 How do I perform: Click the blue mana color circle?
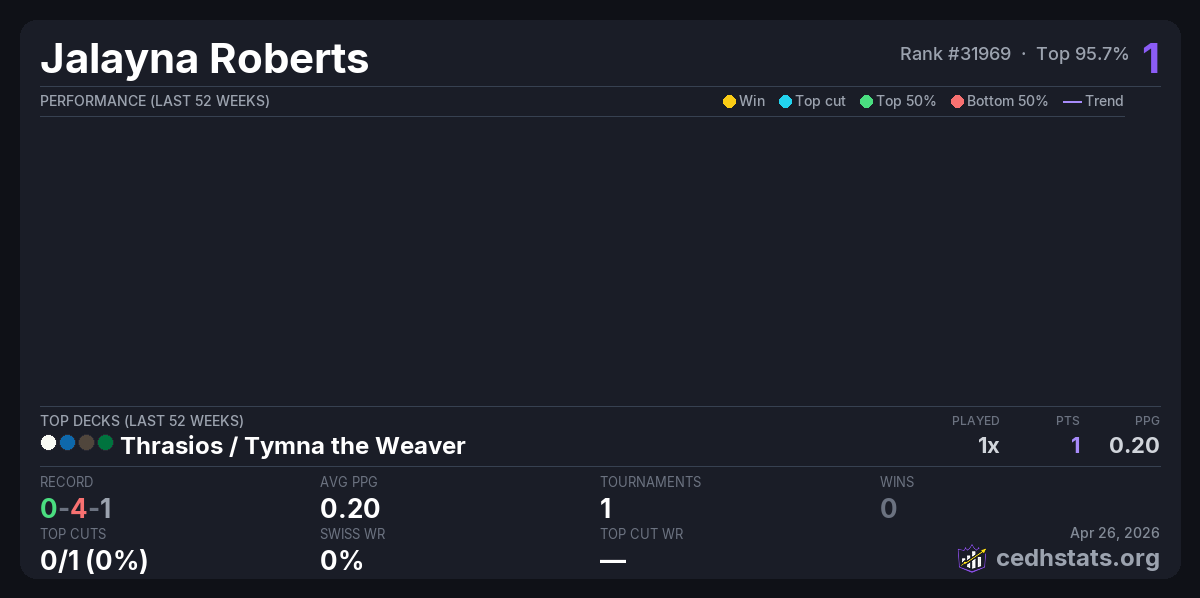tap(67, 442)
